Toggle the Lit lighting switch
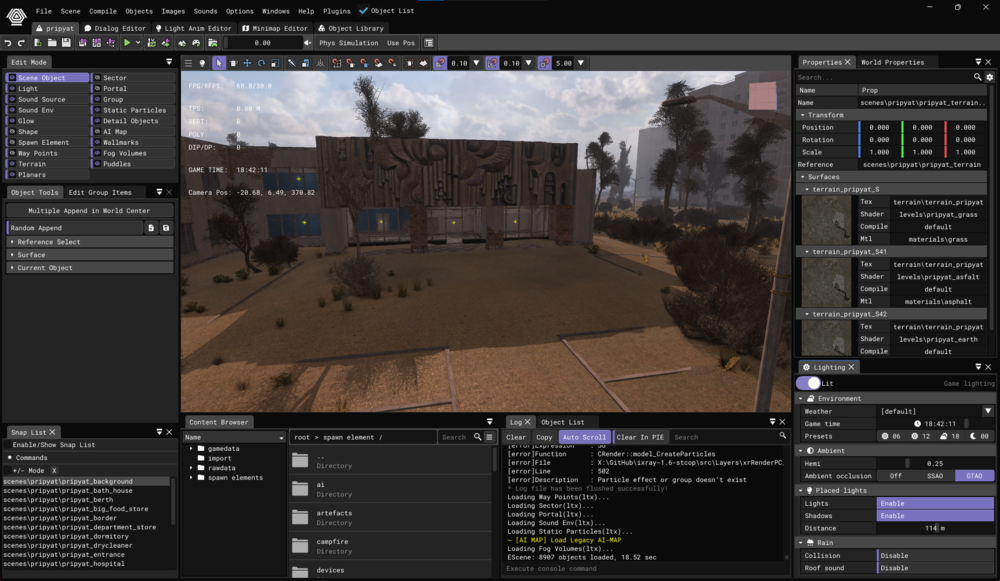Viewport: 1000px width, 581px height. 808,383
